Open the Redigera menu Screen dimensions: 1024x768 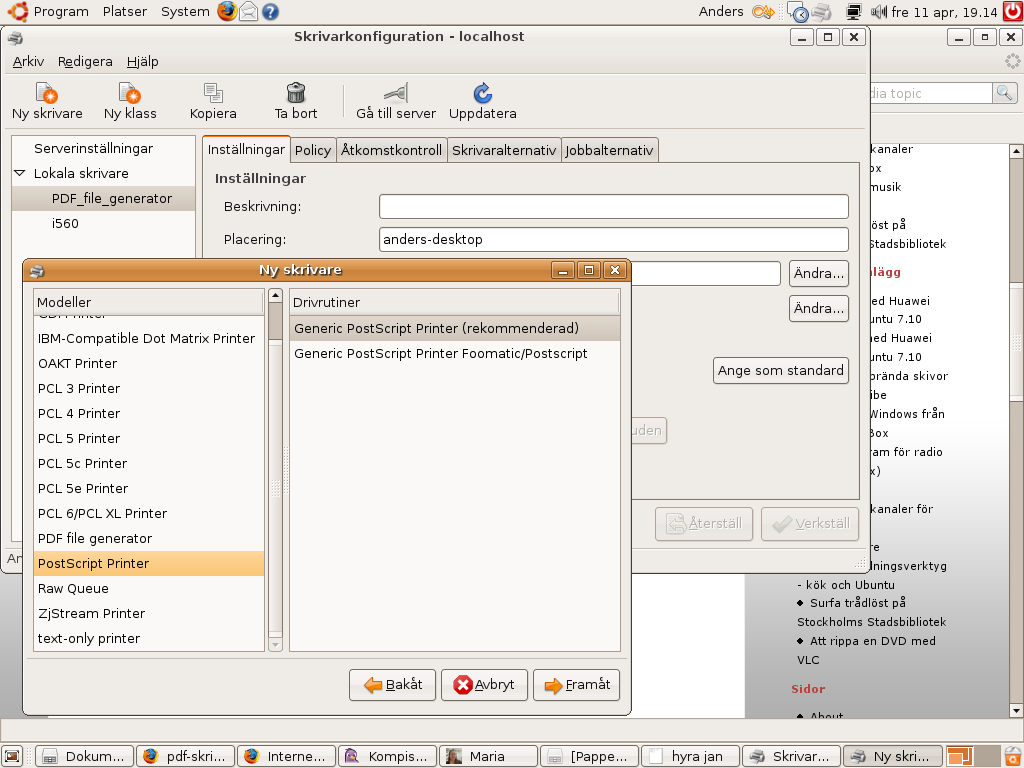click(x=85, y=61)
